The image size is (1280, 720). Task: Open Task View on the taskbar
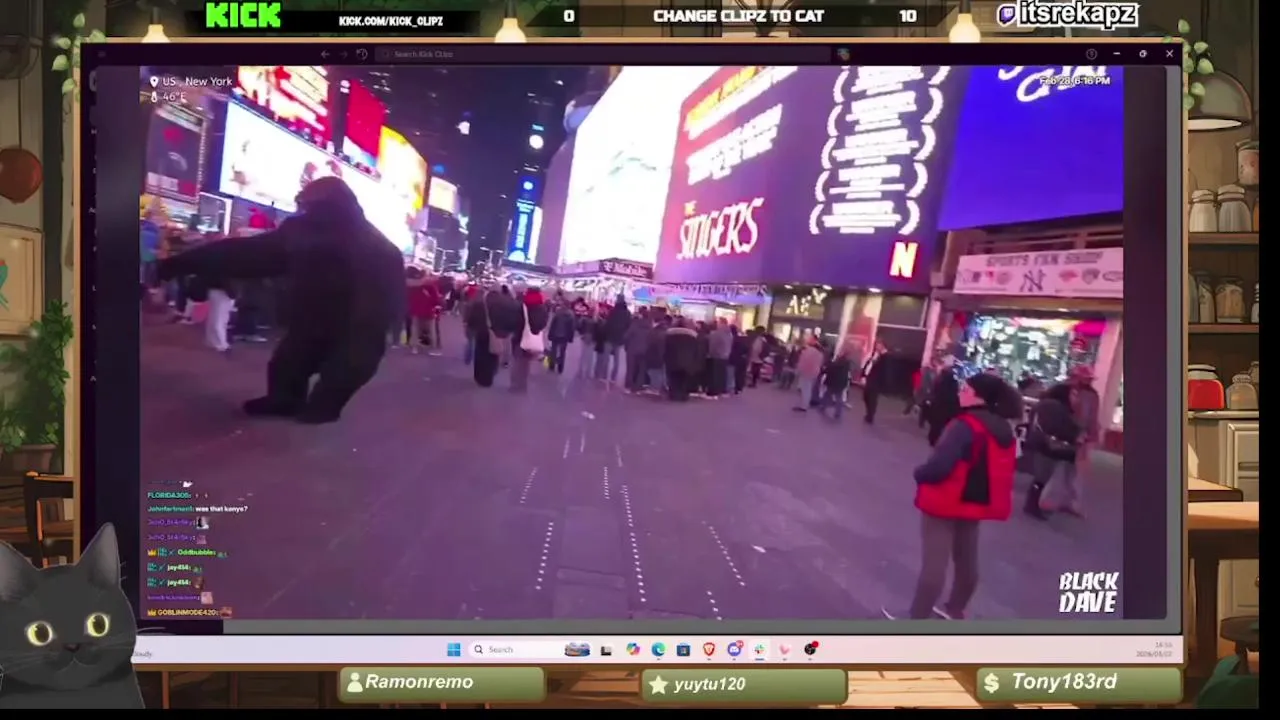606,650
